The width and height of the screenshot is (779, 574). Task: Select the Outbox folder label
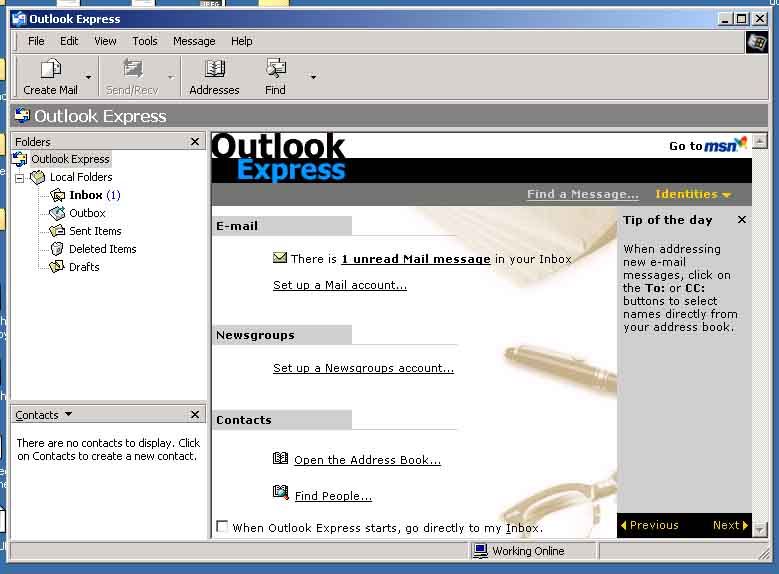87,213
